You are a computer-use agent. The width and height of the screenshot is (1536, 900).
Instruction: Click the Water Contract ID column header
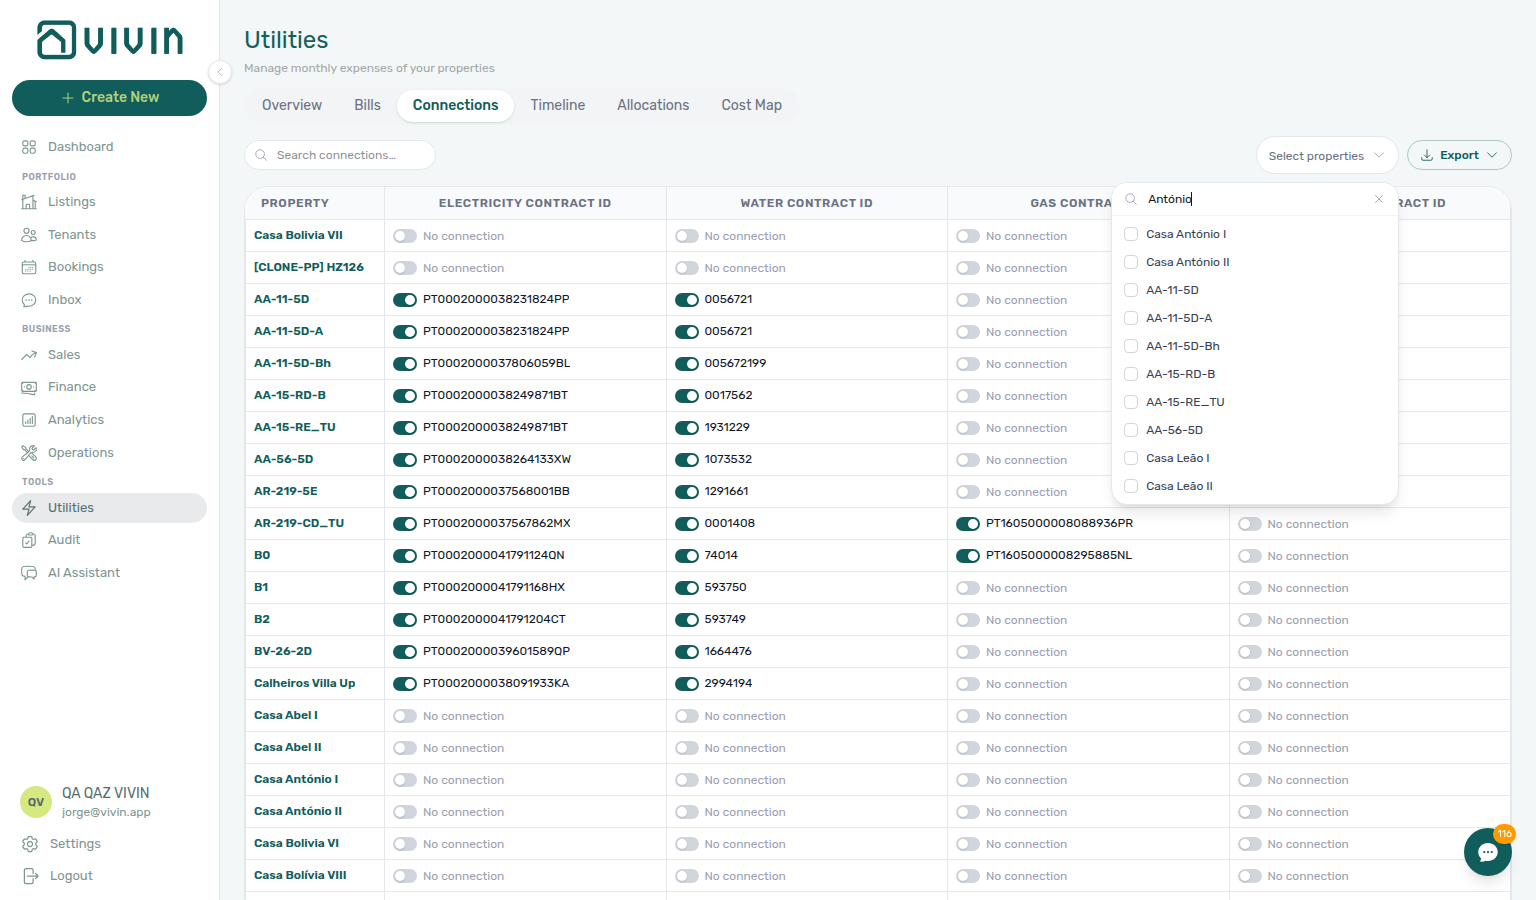coord(807,203)
